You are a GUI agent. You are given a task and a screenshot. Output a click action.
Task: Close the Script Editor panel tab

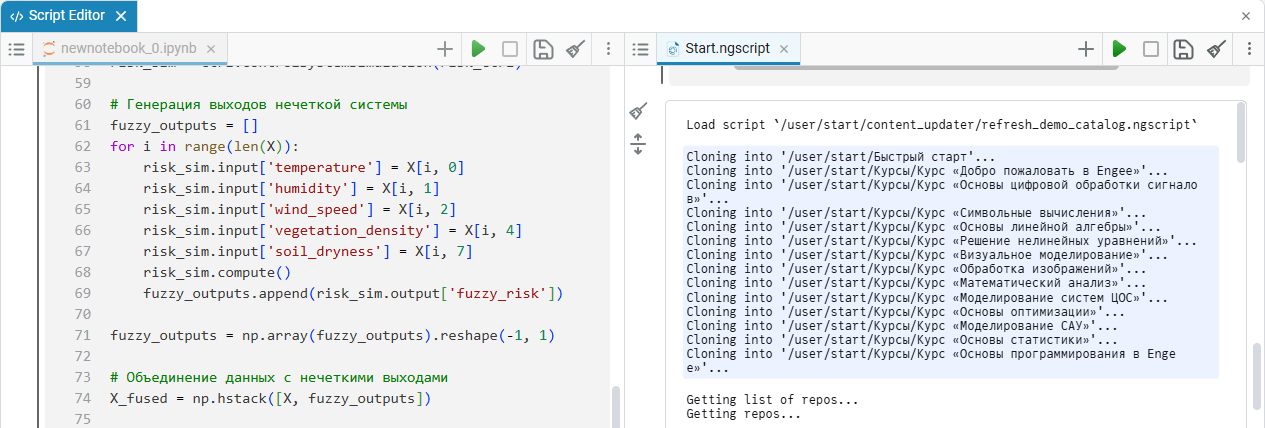tap(121, 16)
